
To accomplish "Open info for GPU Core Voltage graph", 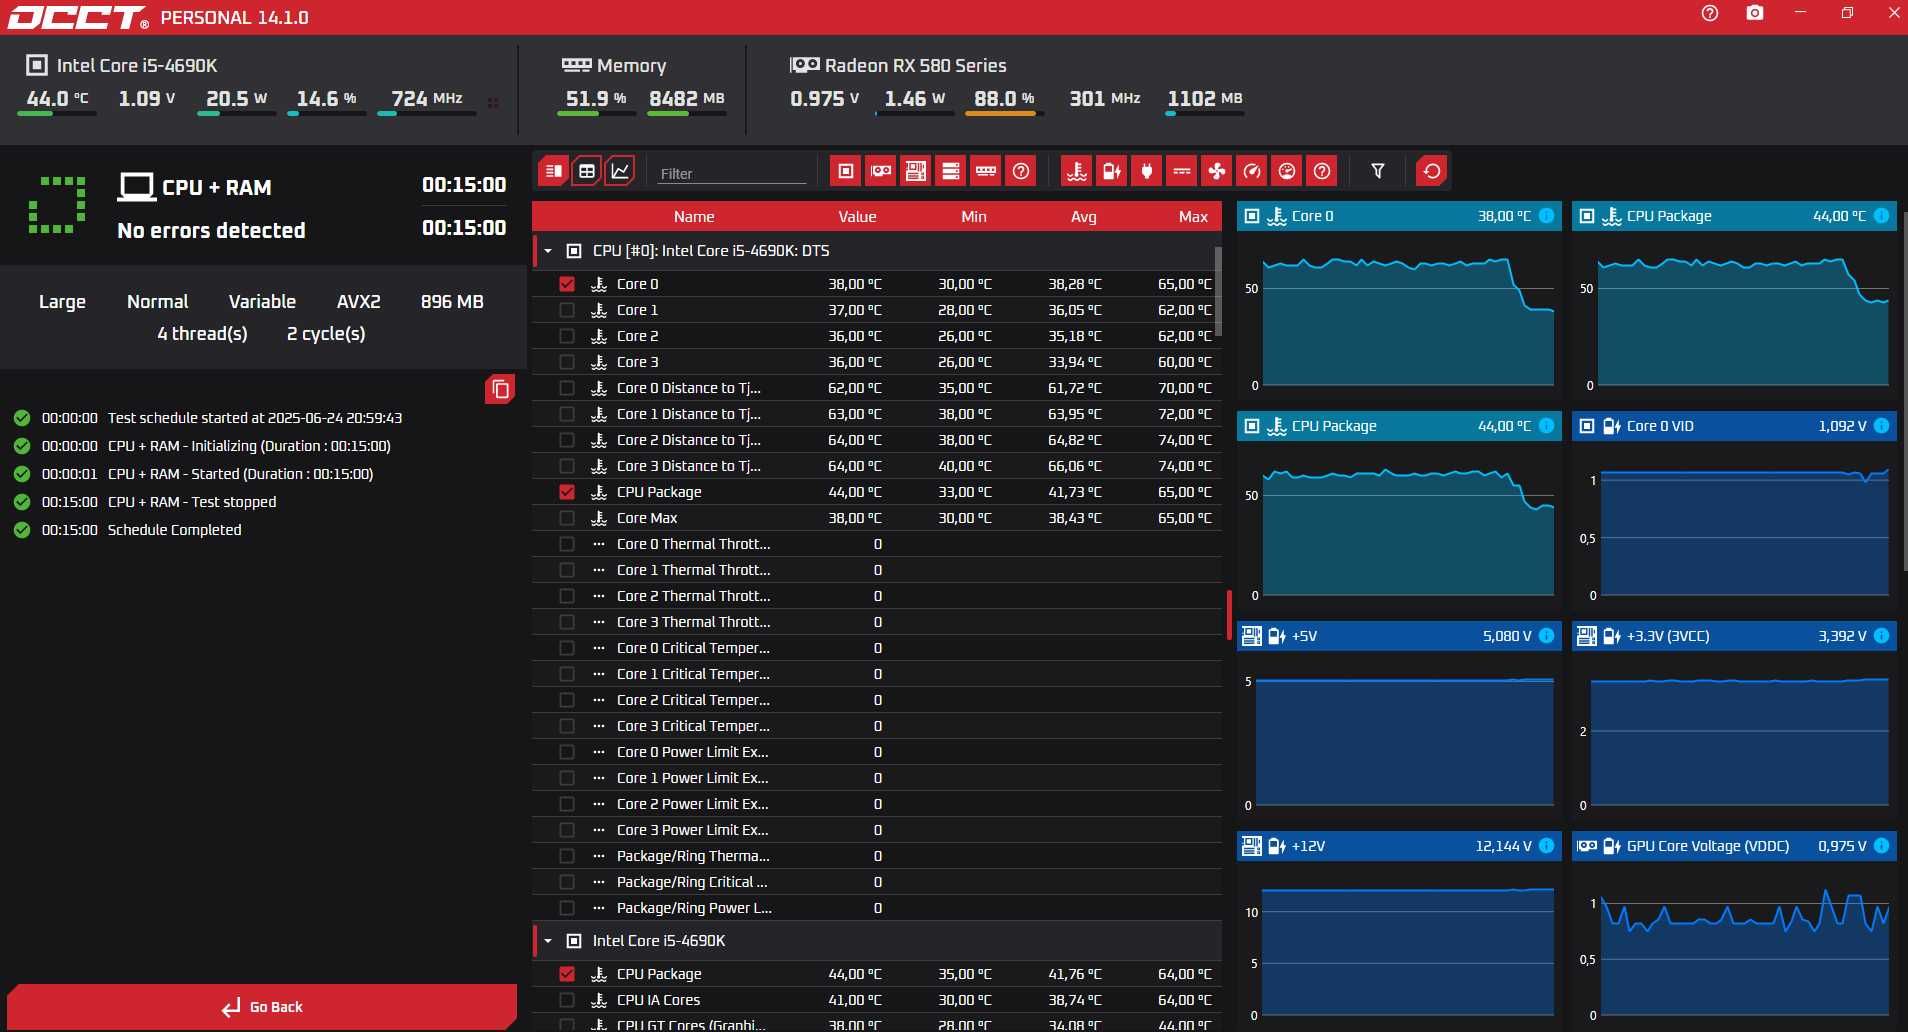I will pyautogui.click(x=1882, y=846).
